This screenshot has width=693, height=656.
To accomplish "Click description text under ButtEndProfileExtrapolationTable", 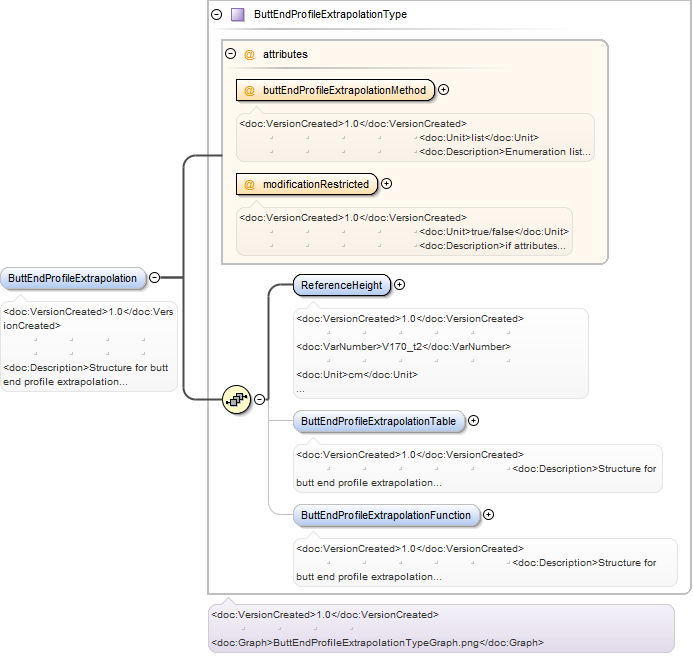I will 476,476.
